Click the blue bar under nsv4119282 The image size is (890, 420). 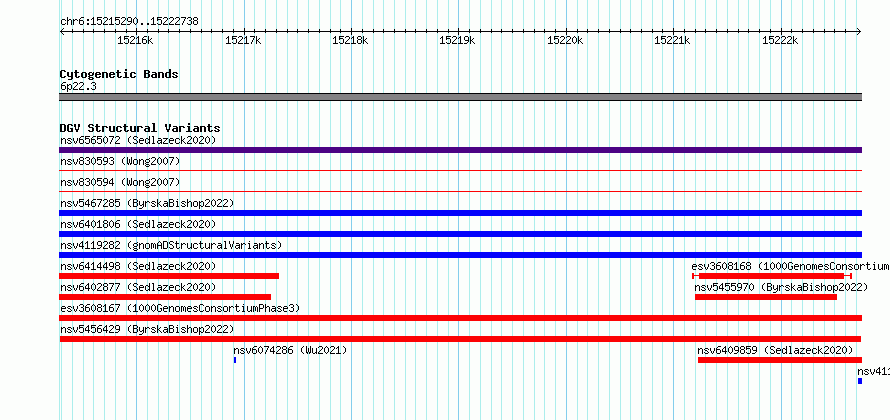460,255
